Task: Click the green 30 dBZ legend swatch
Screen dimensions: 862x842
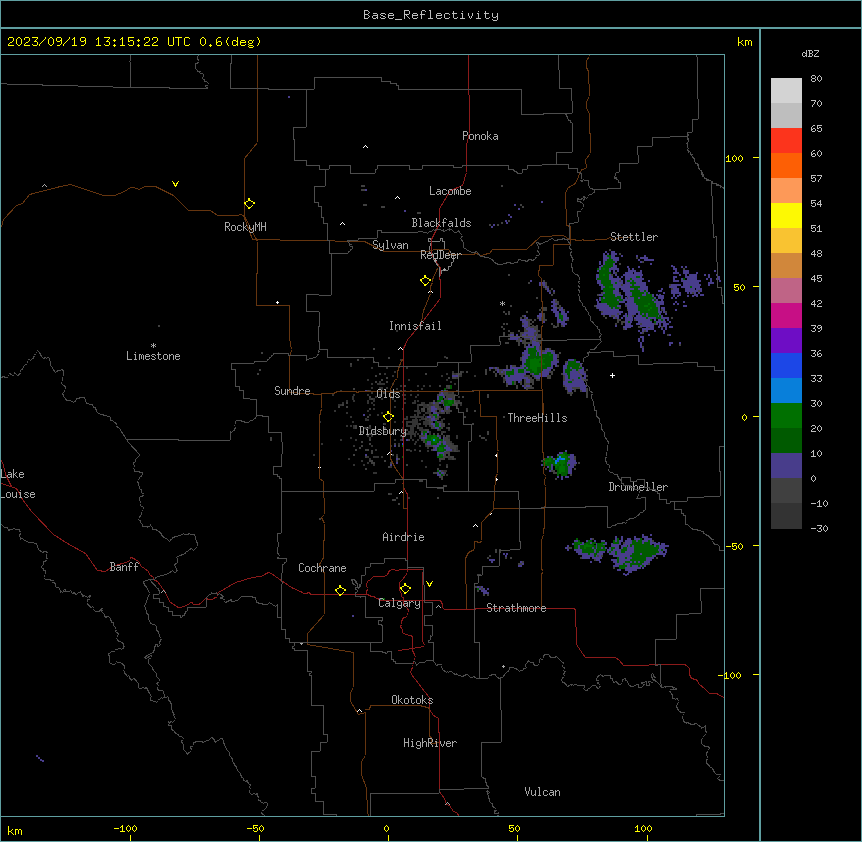Action: [x=786, y=416]
